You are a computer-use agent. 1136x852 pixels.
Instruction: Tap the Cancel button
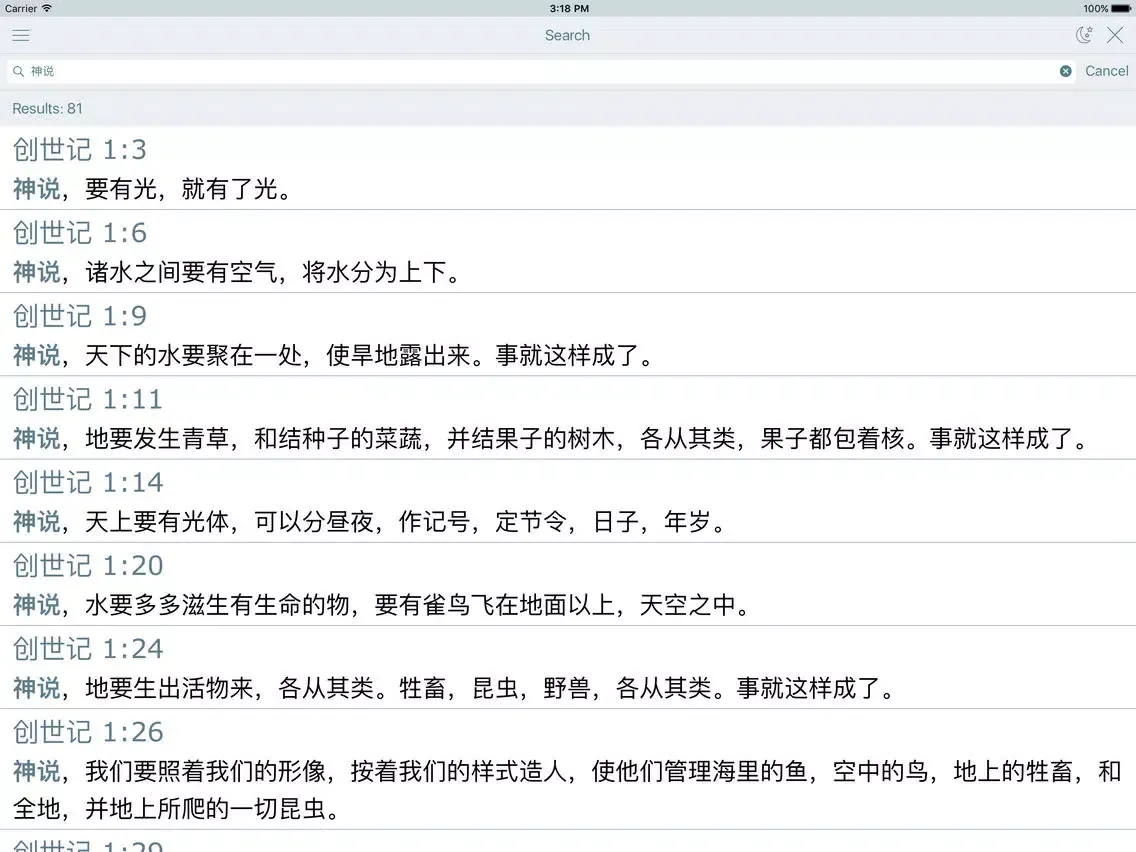pos(1106,71)
